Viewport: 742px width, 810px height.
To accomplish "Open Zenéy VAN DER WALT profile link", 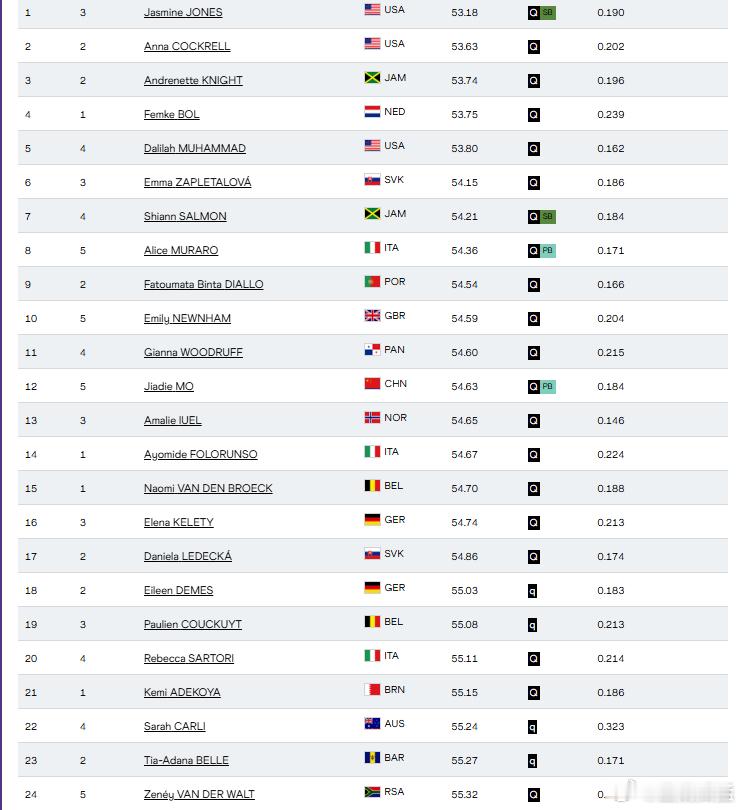I will coord(199,794).
